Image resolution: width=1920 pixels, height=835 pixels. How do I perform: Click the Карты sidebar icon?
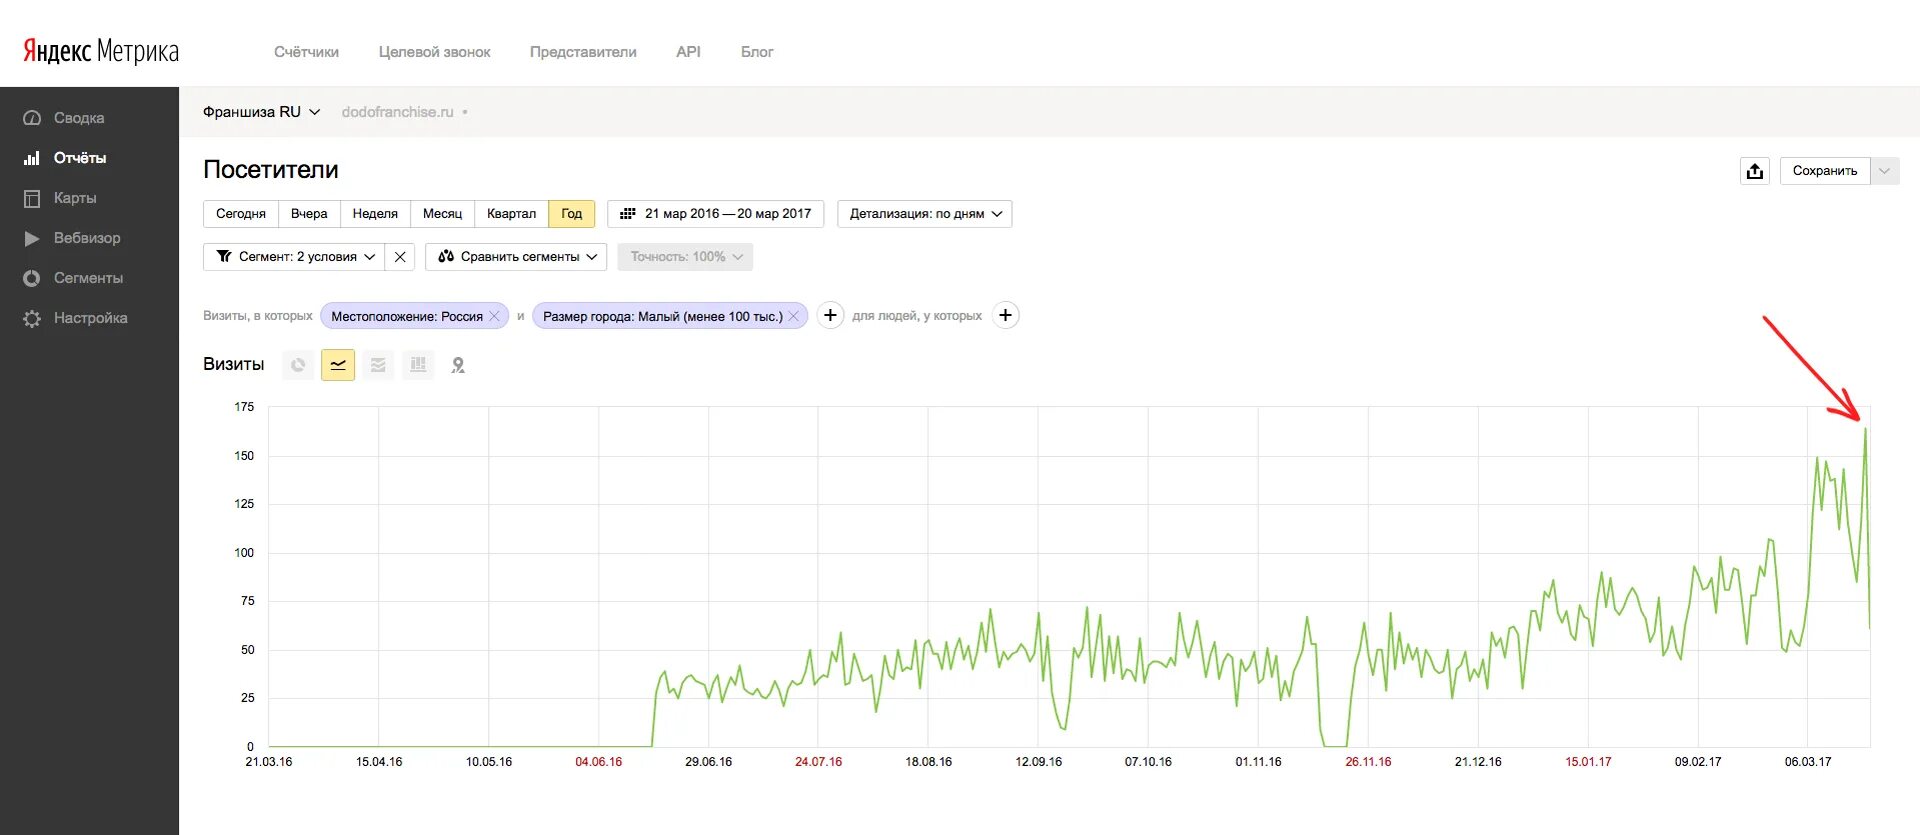tap(32, 198)
